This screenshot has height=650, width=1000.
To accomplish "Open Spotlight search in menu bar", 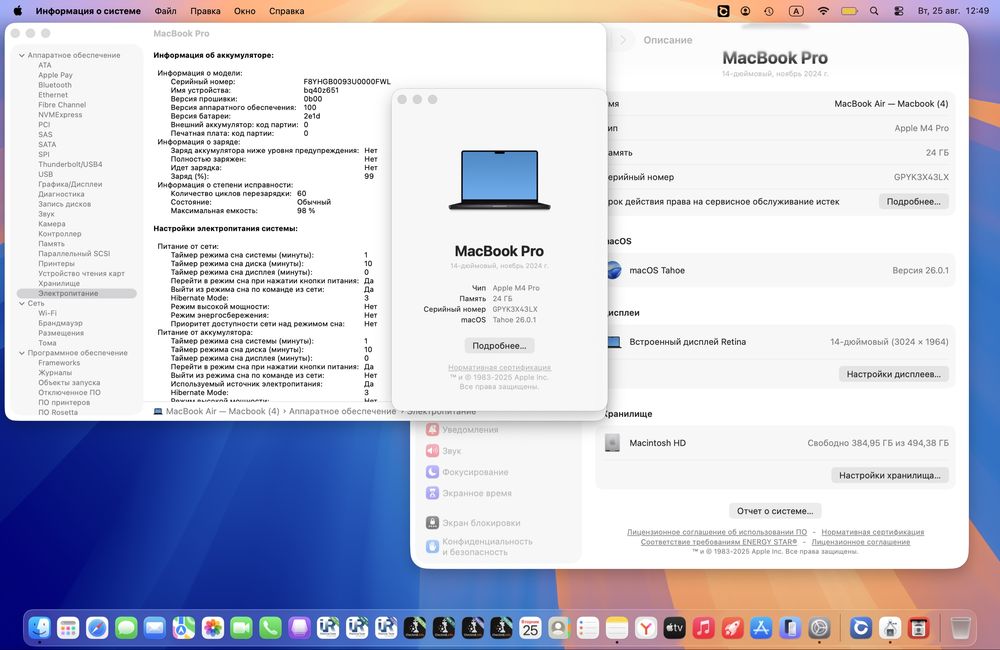I will pyautogui.click(x=874, y=11).
